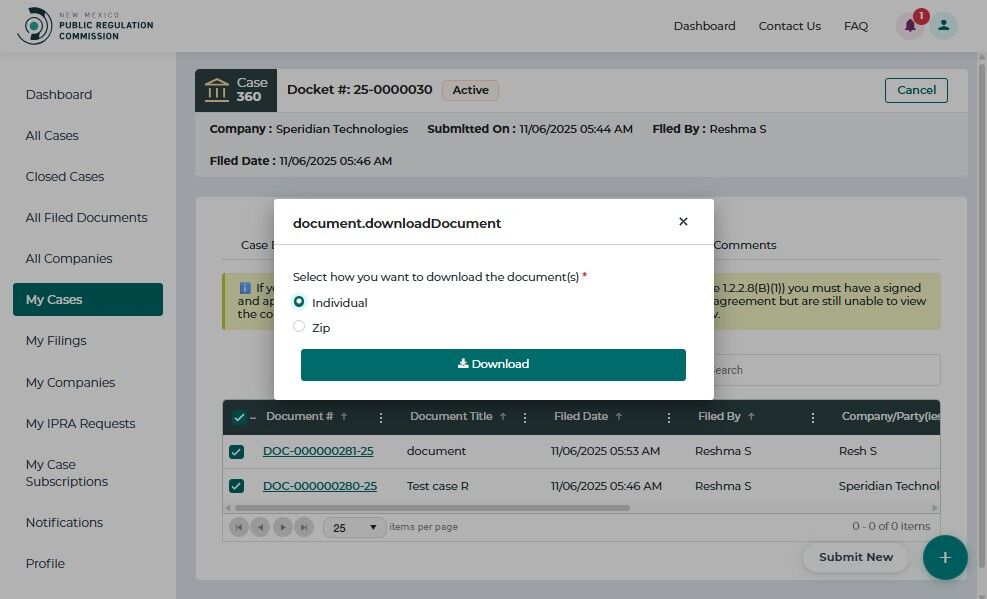
Task: Open Contact Us in top navigation
Action: pos(789,26)
